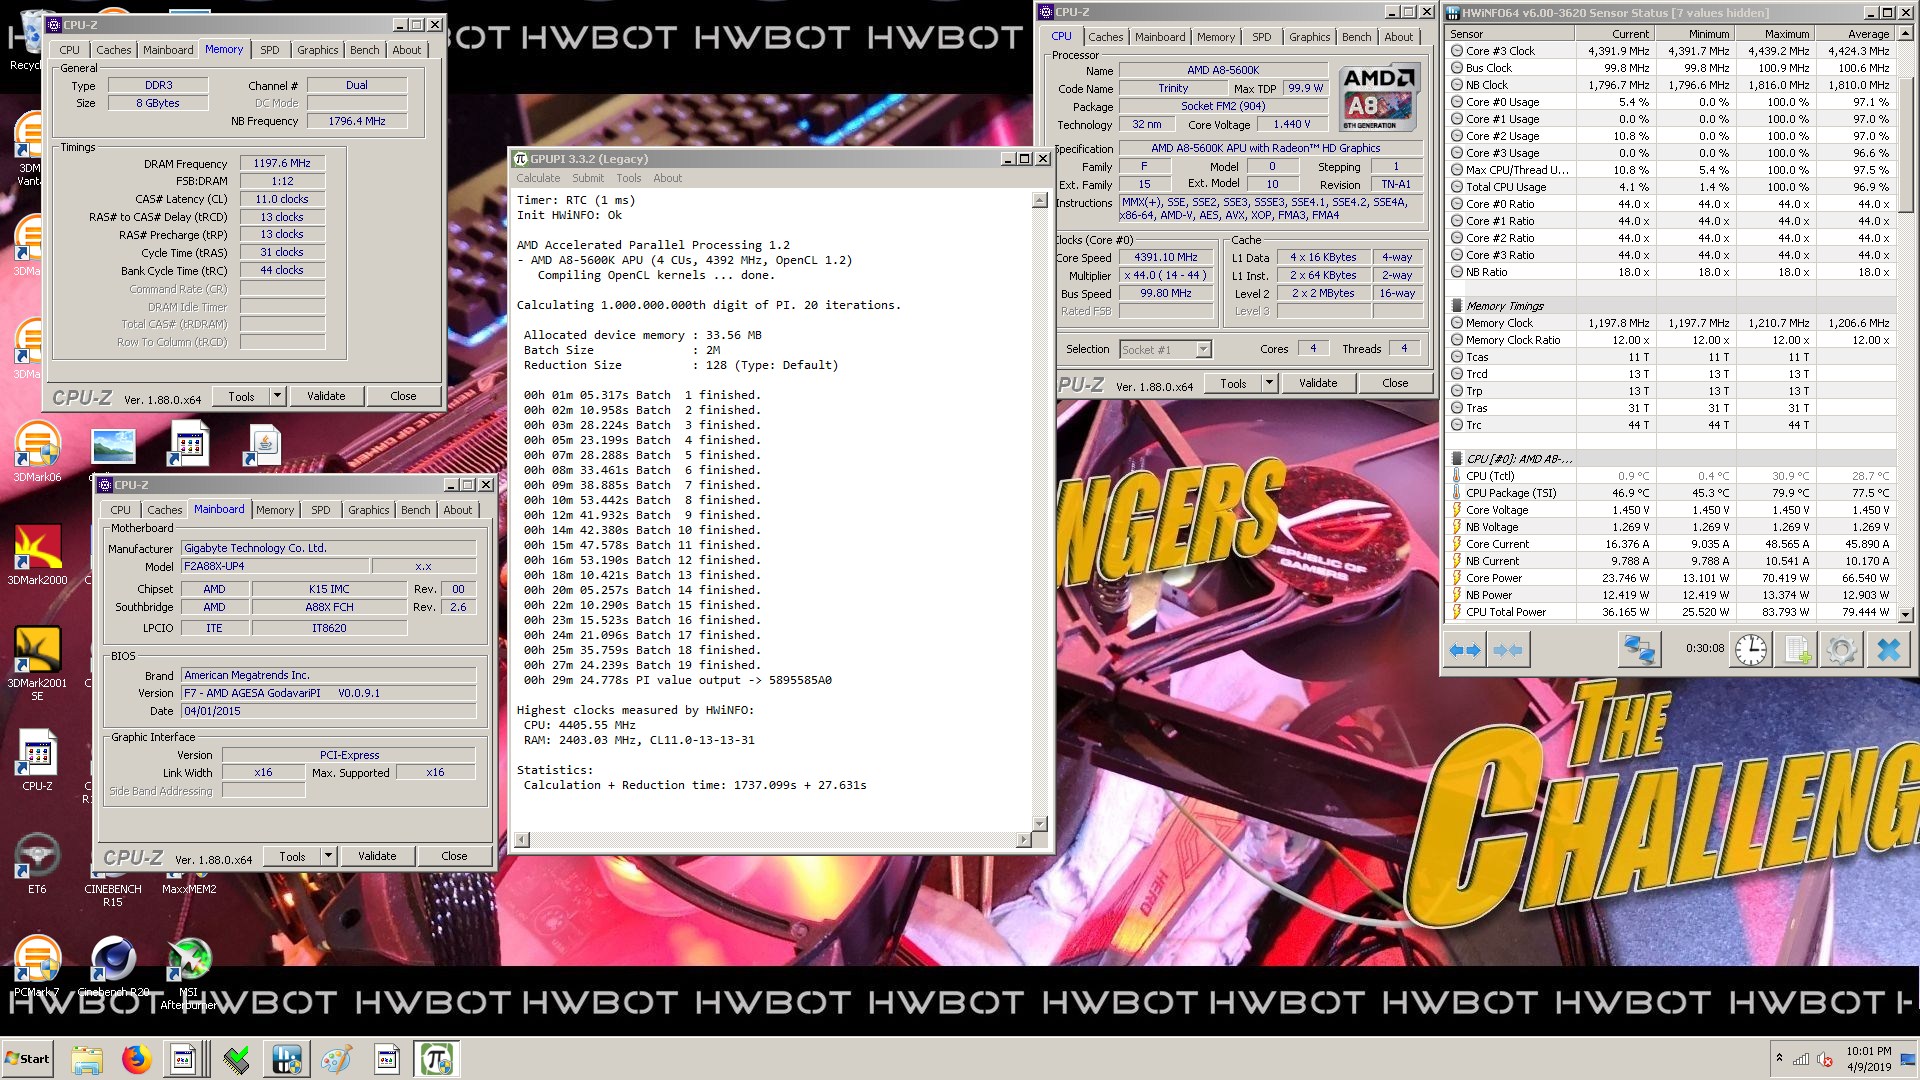This screenshot has width=1920, height=1080.
Task: Start HWiNFO logging with sheet-plus icon
Action: [x=1797, y=649]
